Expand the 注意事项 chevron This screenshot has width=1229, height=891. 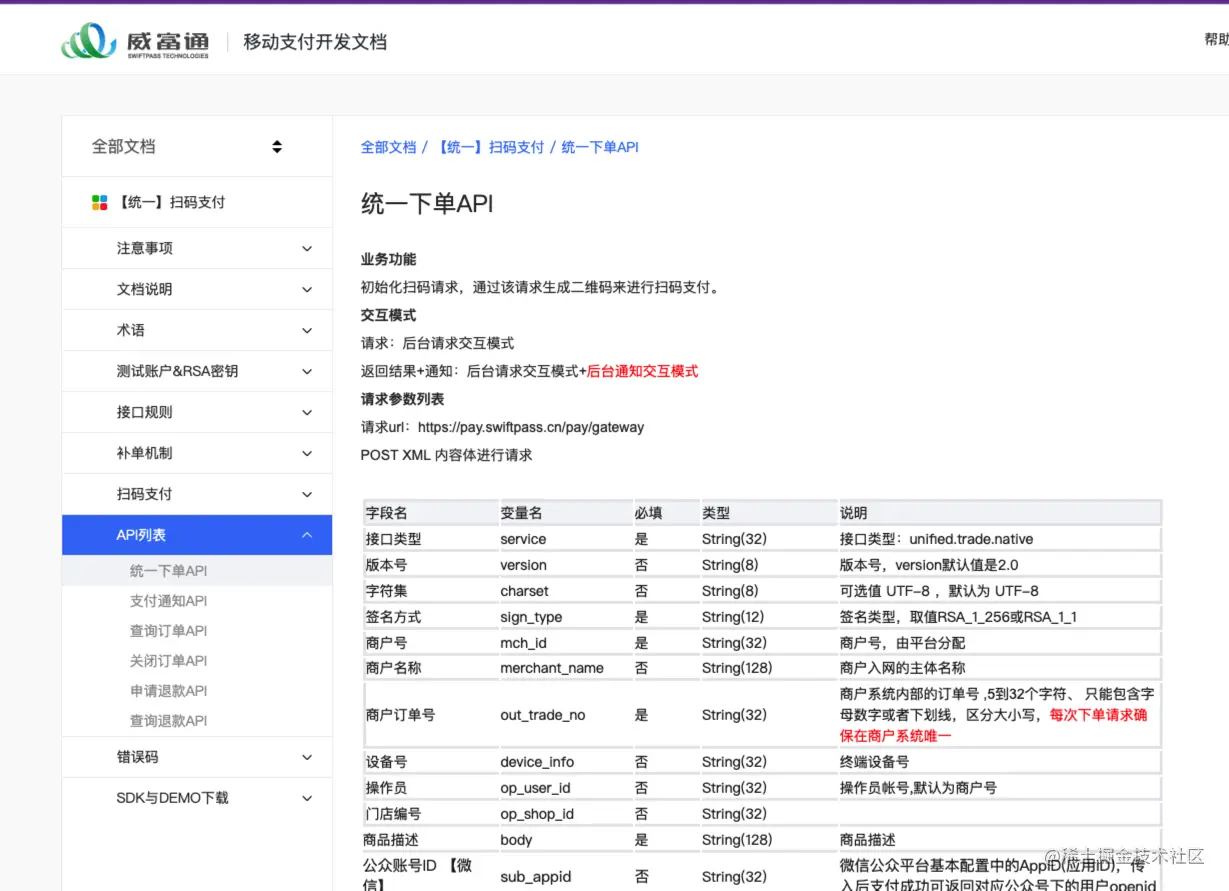tap(307, 248)
